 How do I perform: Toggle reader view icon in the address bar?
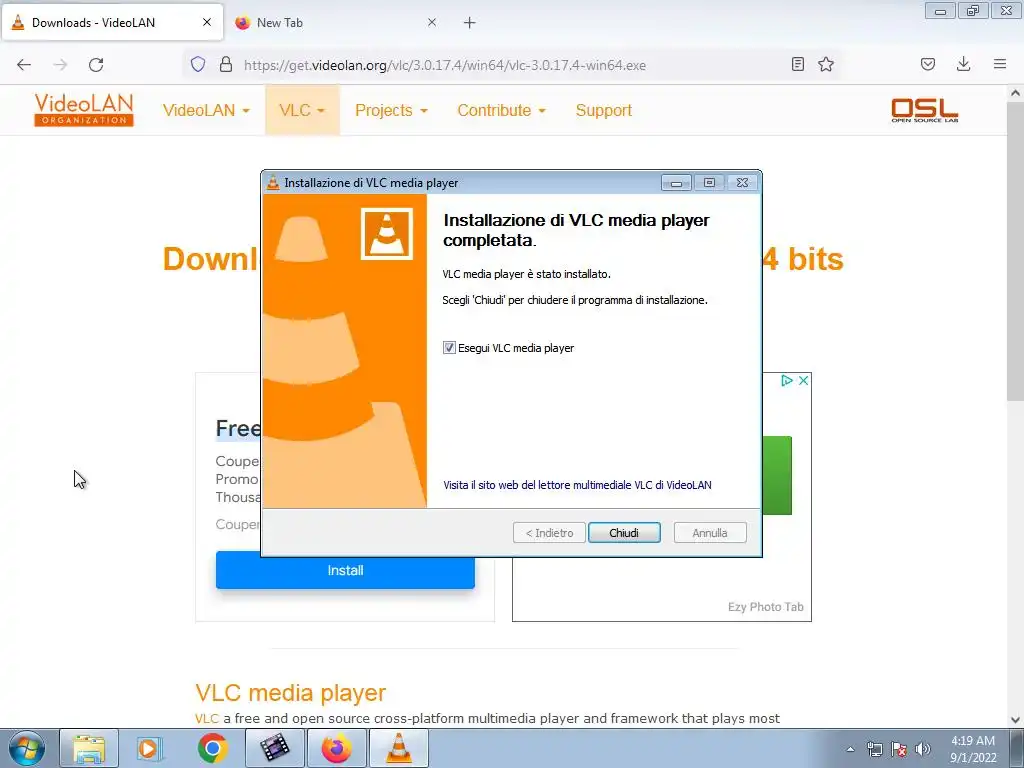point(797,64)
